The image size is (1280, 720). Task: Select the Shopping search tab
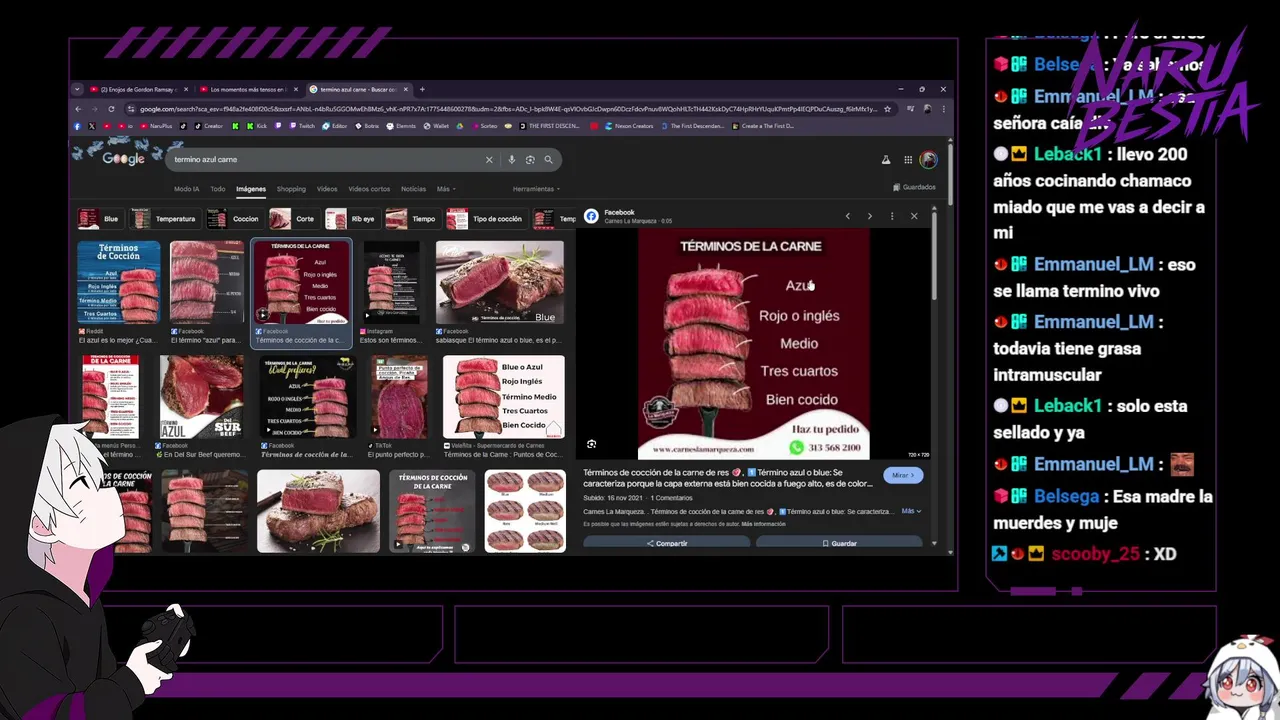click(291, 189)
